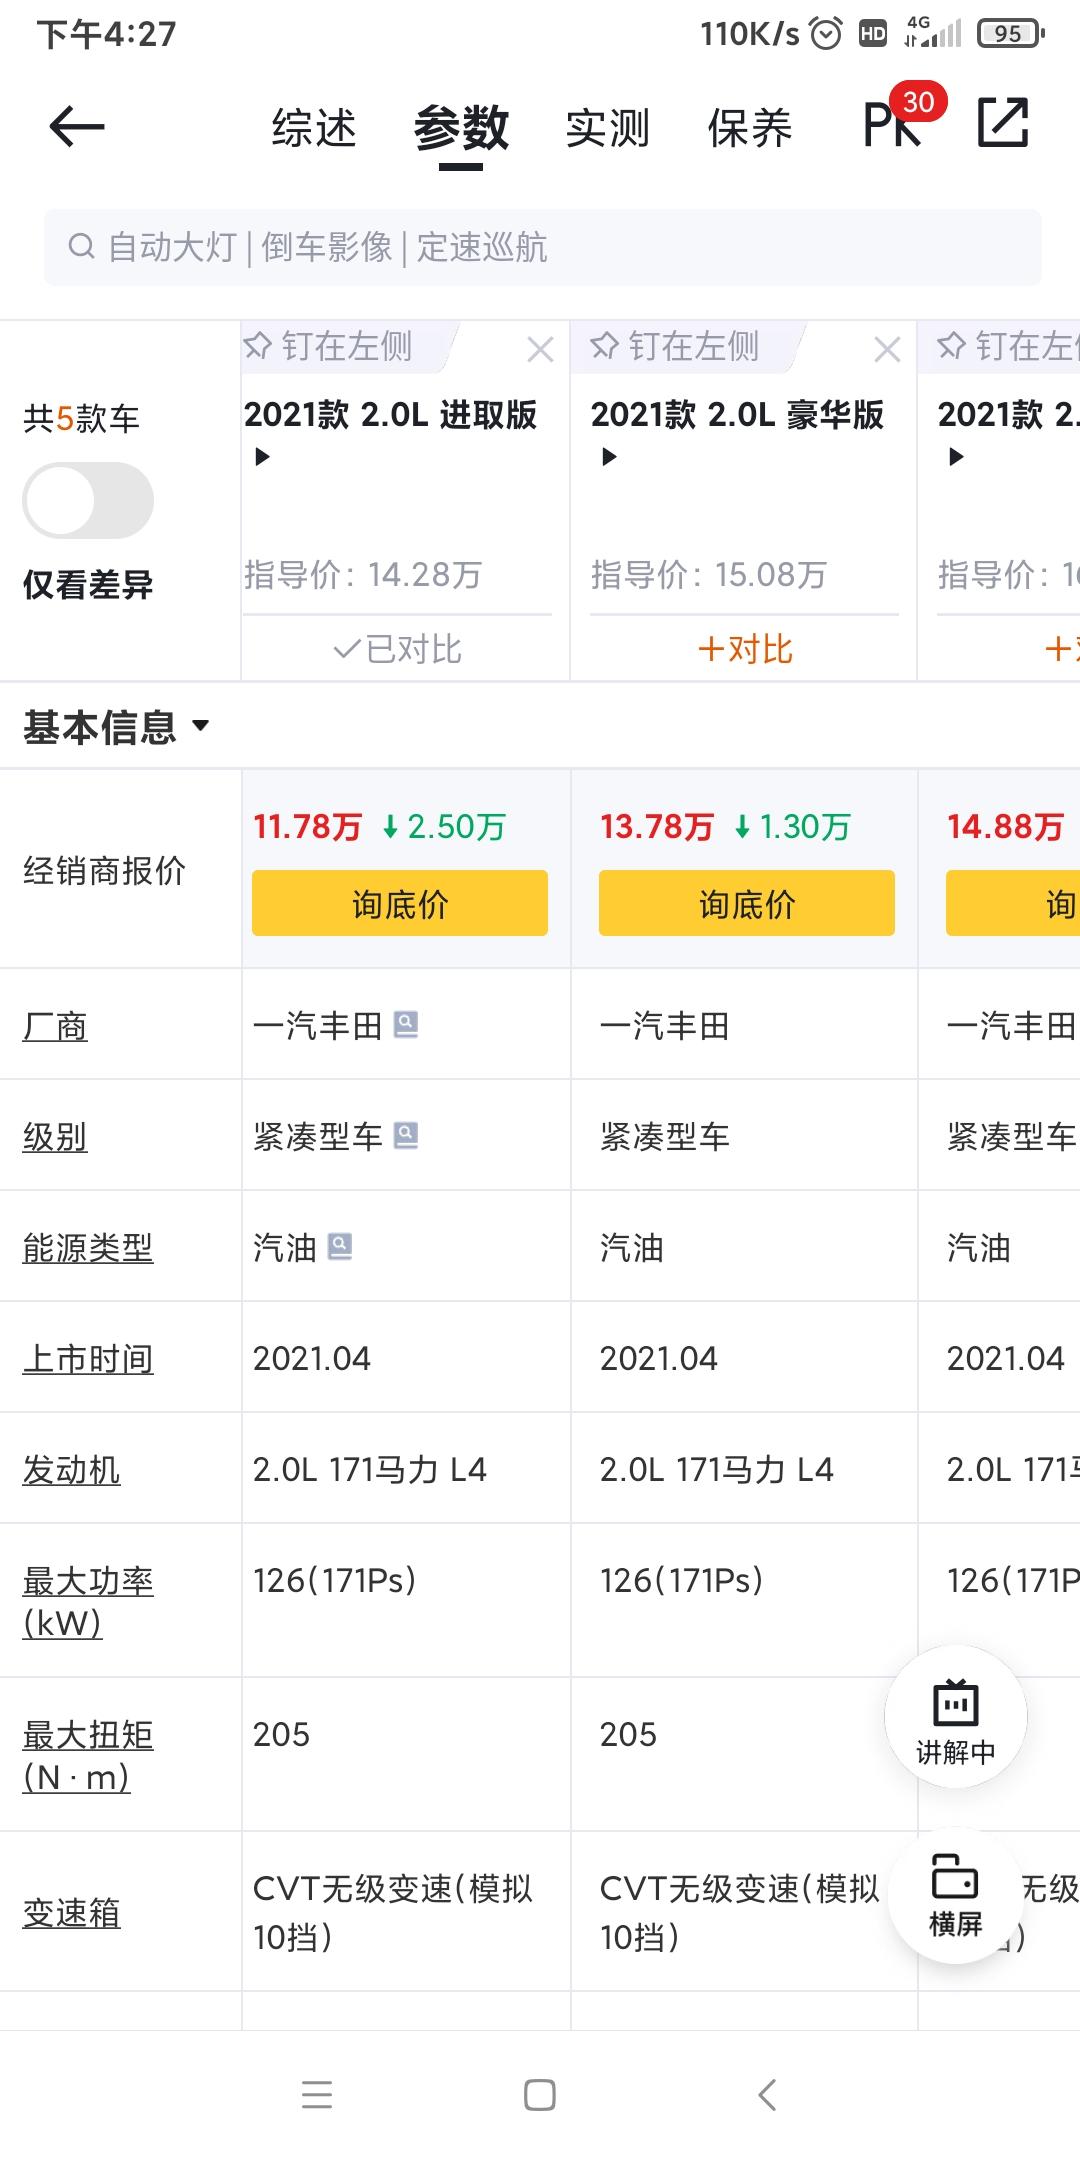This screenshot has width=1080, height=2160.
Task: Tap the back arrow icon
Action: tap(77, 127)
